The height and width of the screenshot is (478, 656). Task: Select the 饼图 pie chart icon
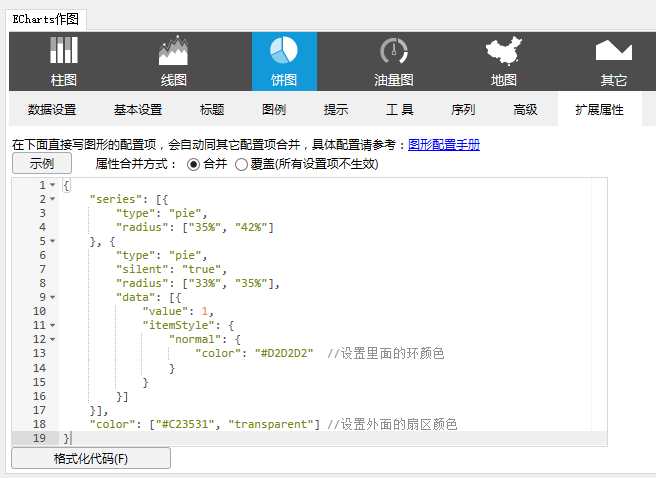pos(284,61)
